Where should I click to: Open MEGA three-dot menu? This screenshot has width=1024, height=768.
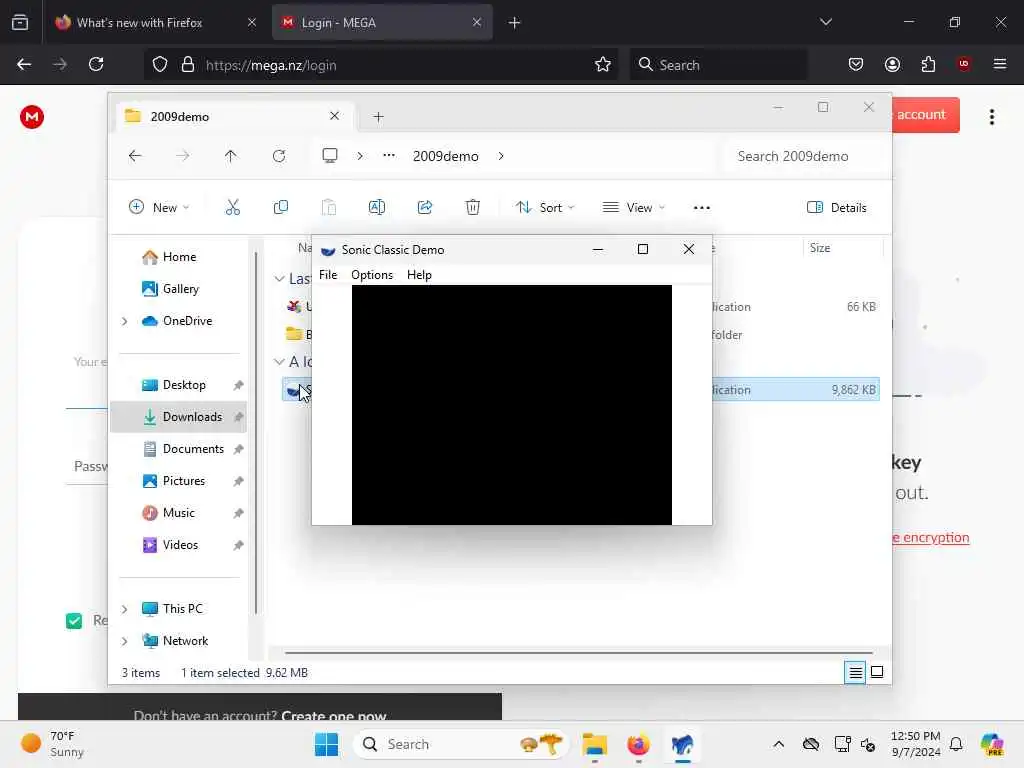click(992, 117)
